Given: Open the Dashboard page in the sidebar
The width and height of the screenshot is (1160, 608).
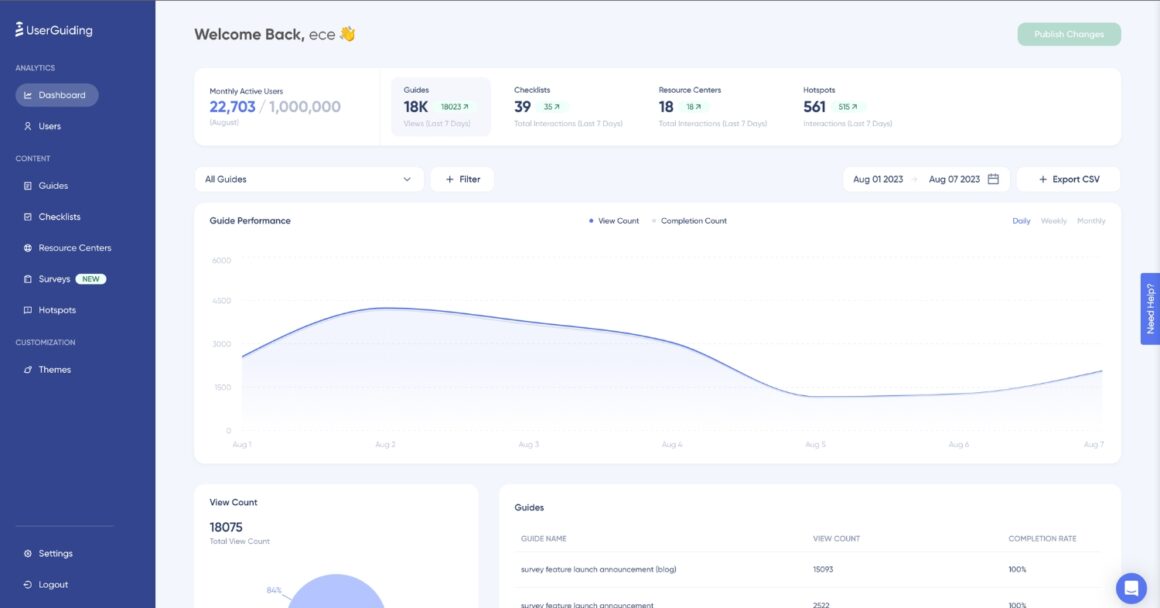Looking at the screenshot, I should (57, 95).
